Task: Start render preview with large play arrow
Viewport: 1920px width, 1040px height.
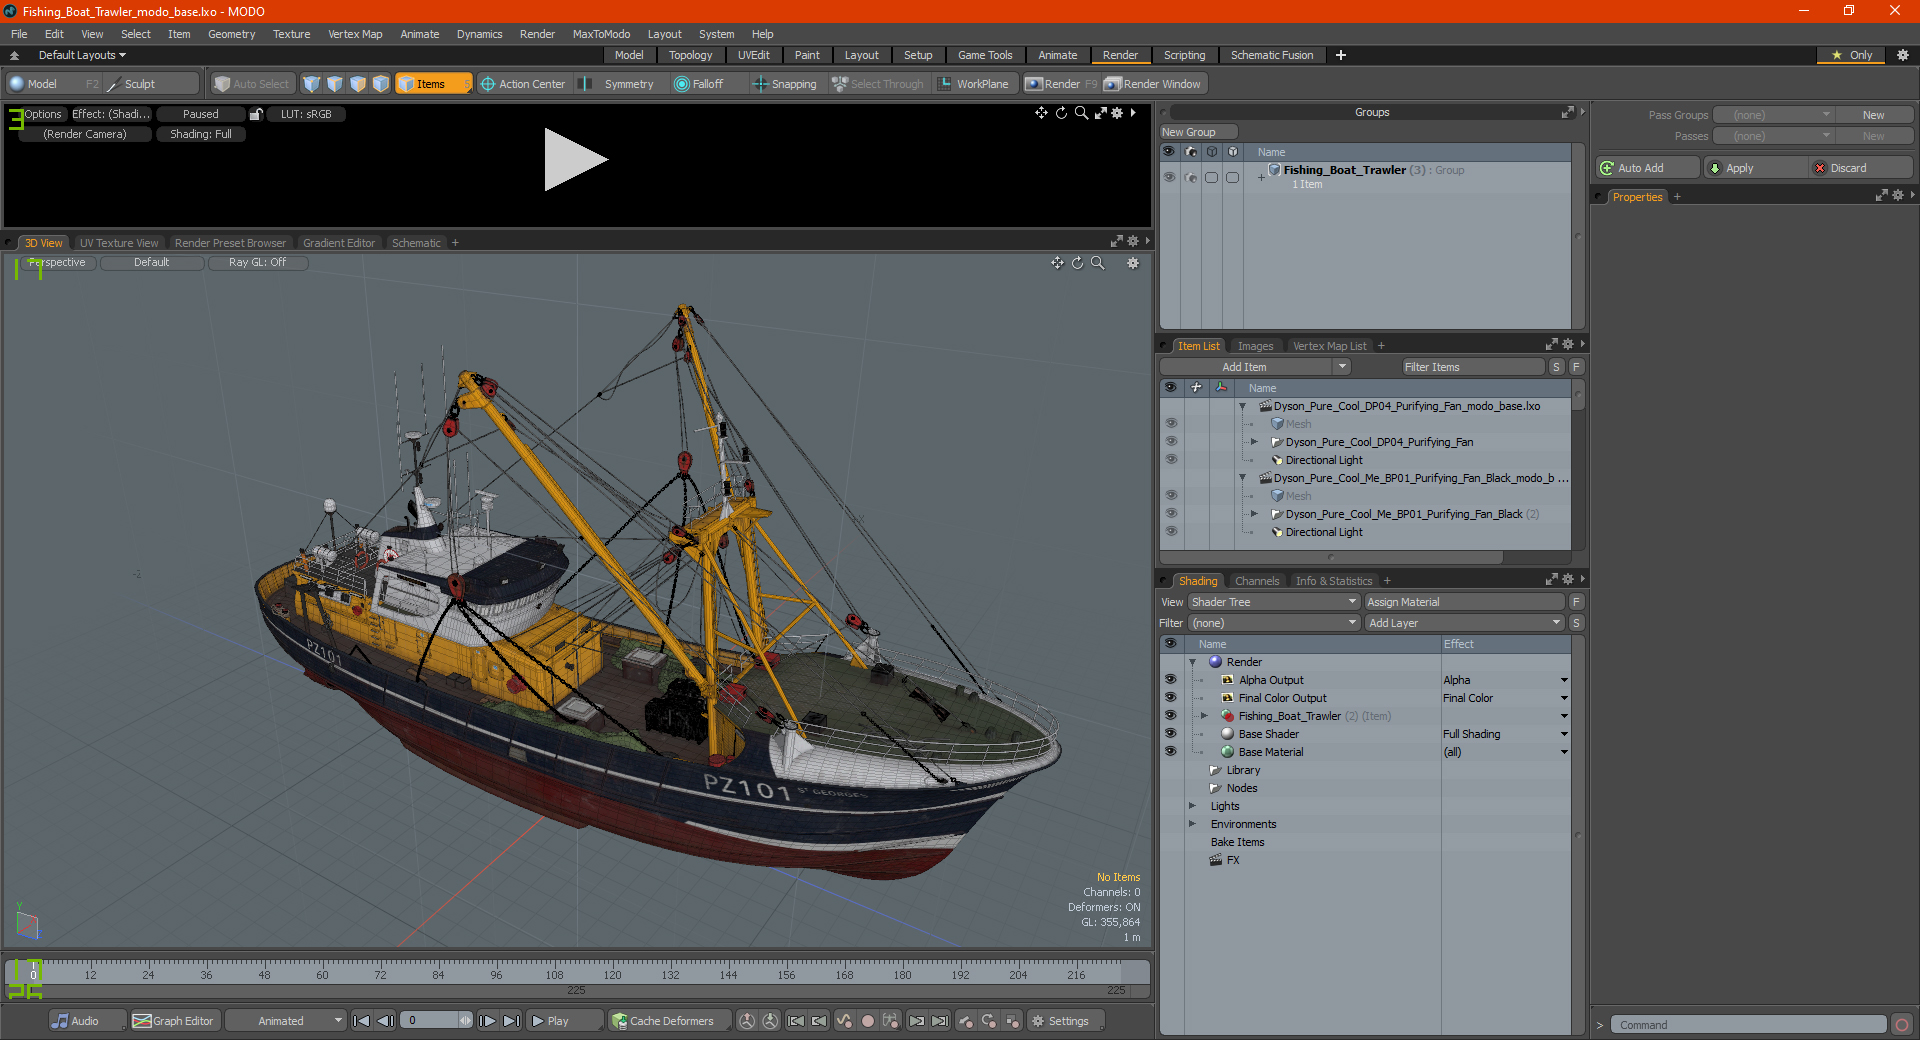Action: click(x=575, y=159)
